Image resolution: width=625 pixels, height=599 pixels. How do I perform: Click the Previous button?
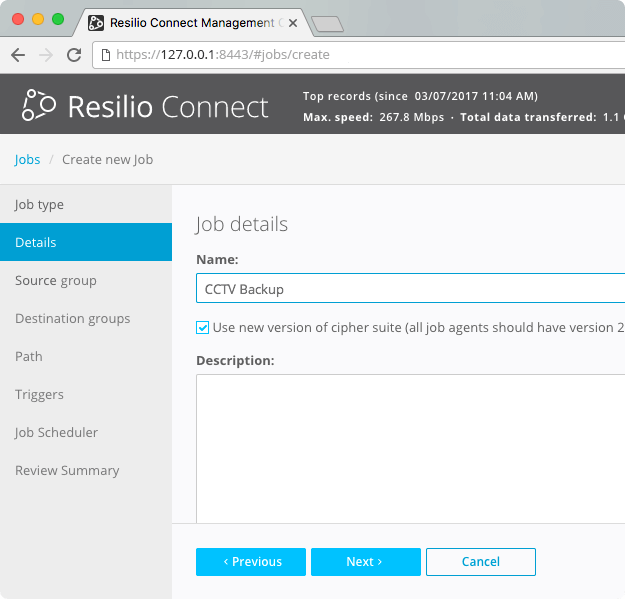(251, 562)
